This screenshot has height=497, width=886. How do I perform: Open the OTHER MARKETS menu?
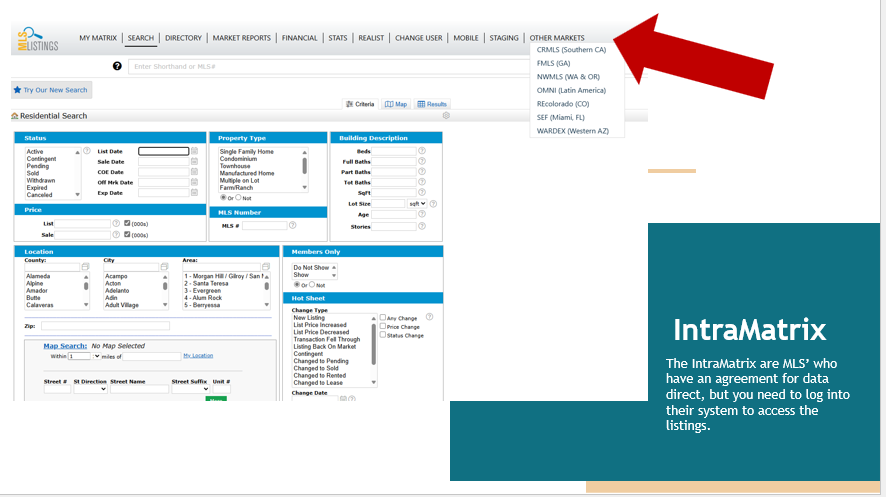(557, 38)
